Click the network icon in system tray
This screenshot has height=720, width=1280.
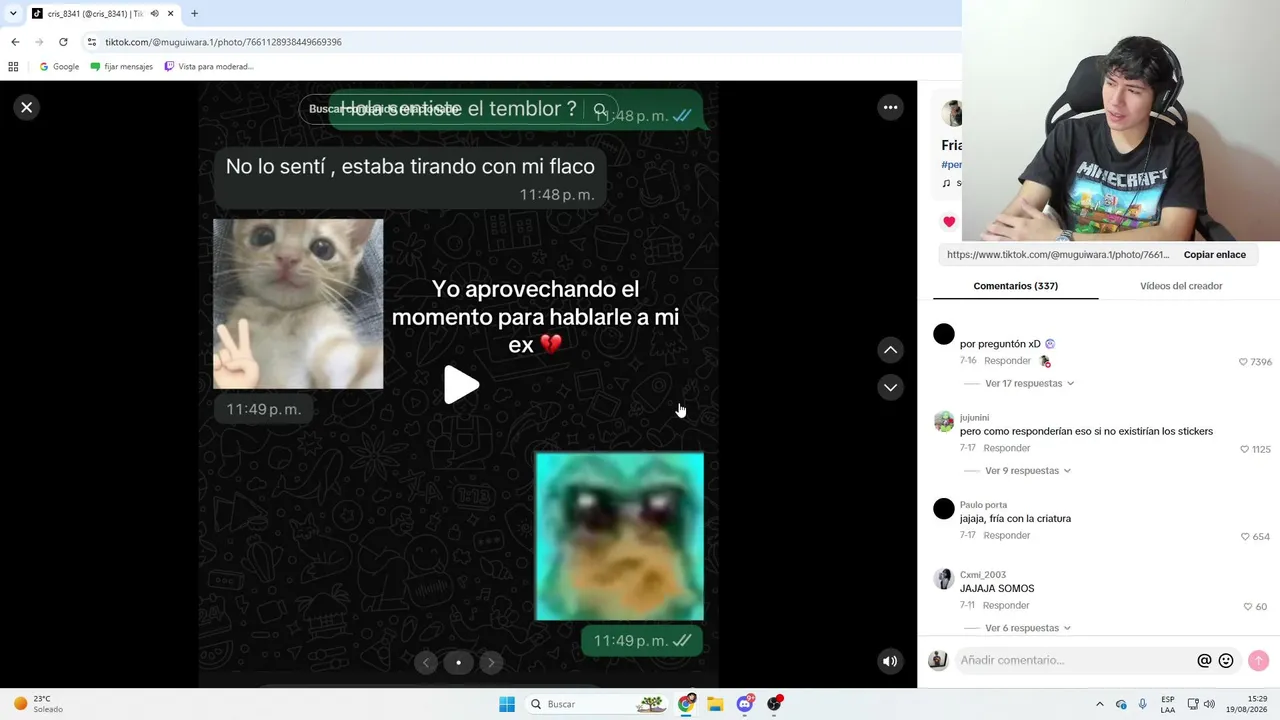click(x=1193, y=704)
